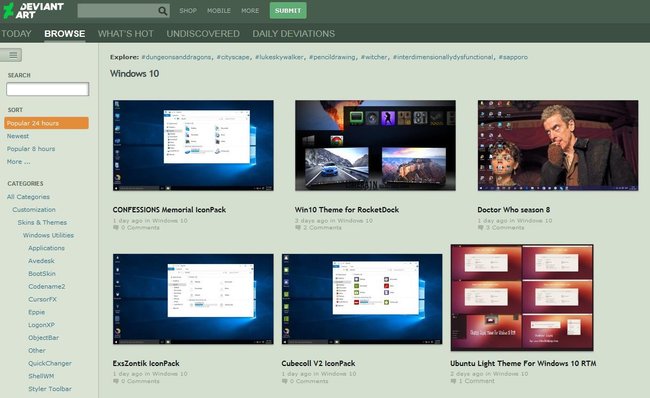Explore the #witcher tag

(374, 57)
